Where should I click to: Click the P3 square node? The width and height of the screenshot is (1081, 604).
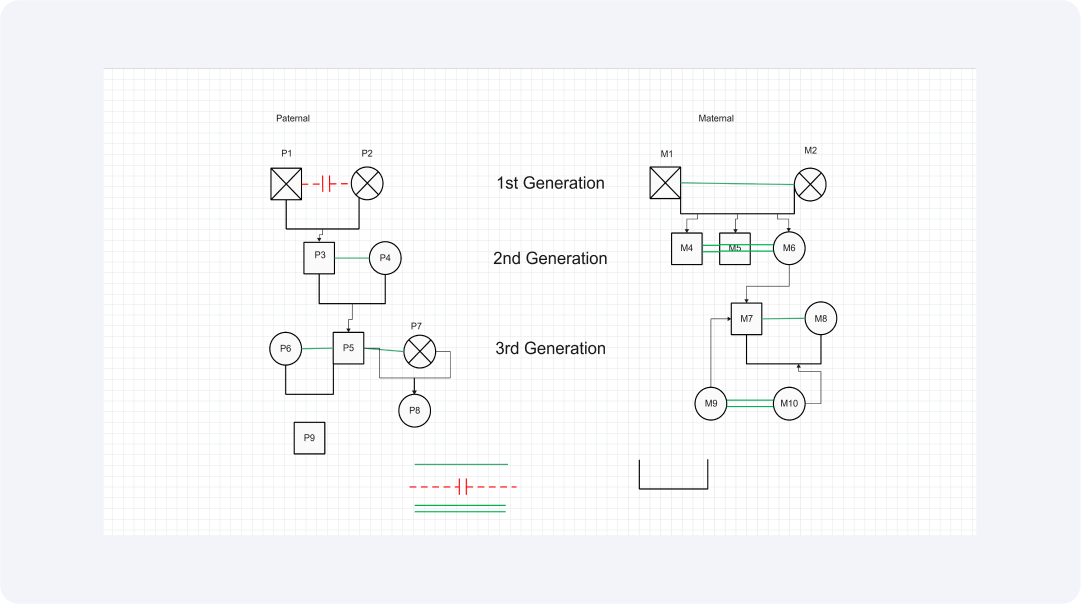click(x=319, y=258)
